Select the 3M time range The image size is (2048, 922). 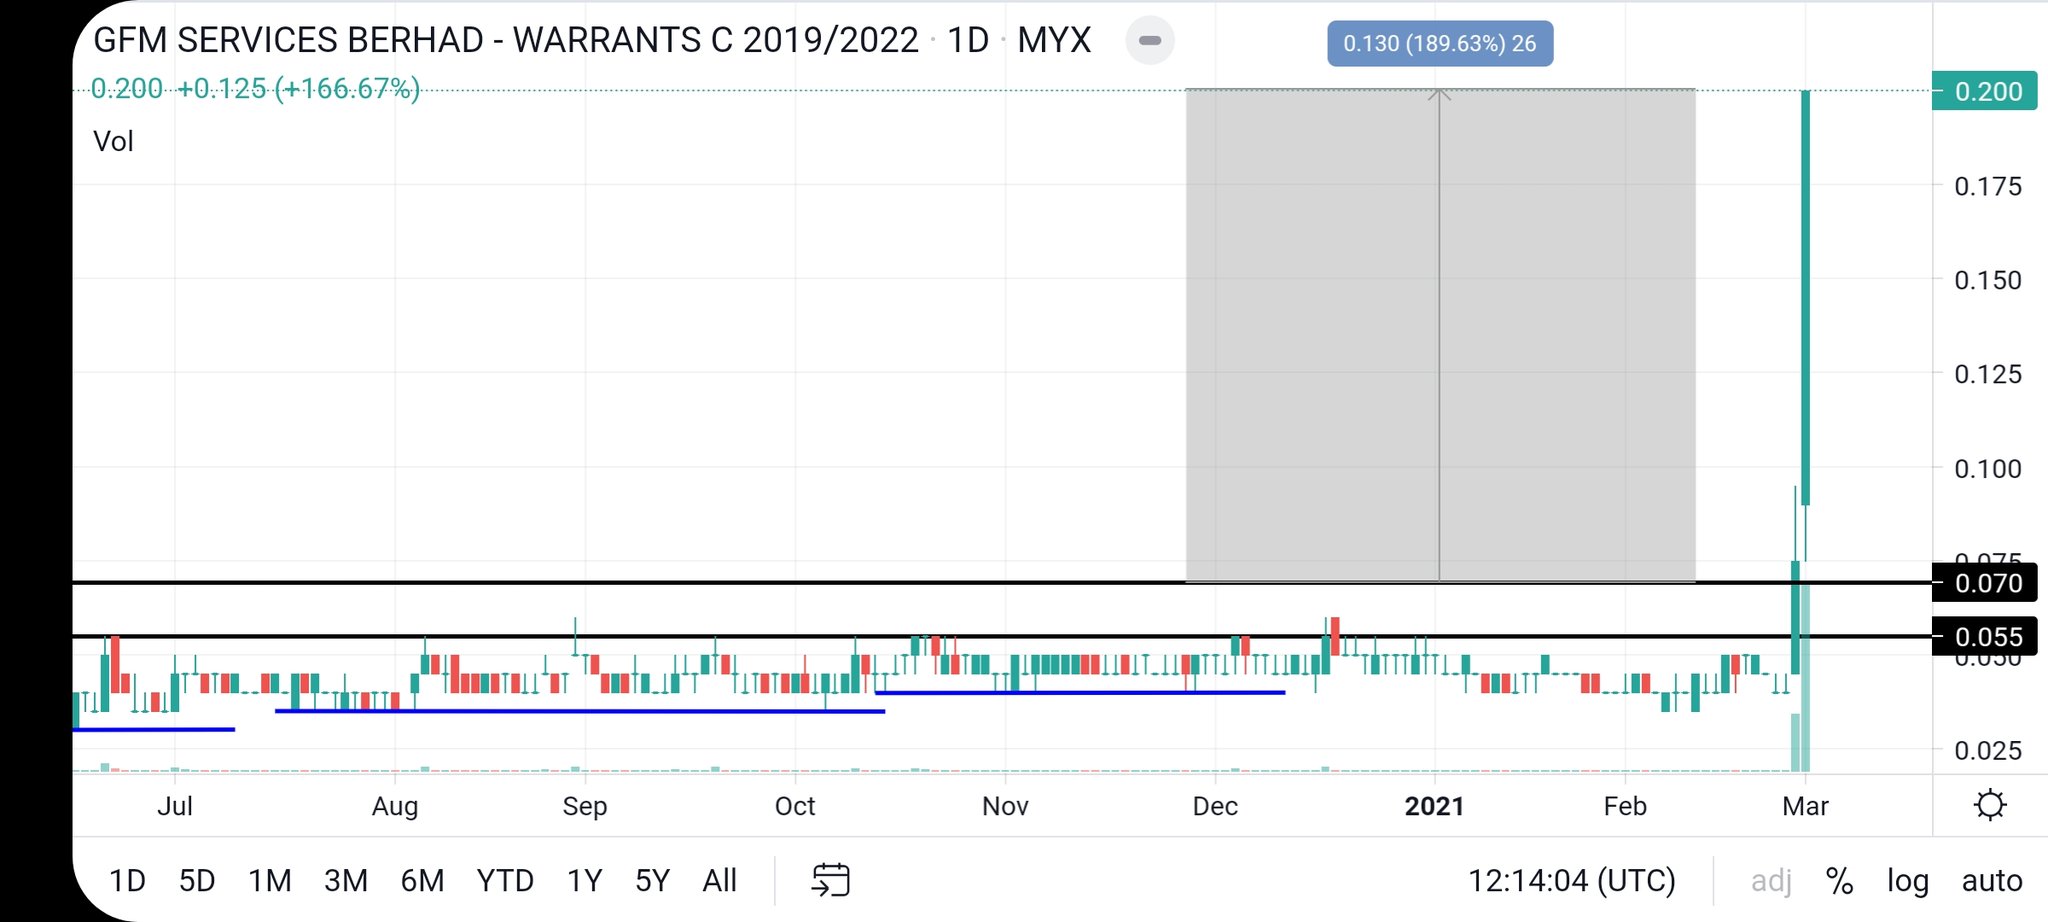coord(346,881)
